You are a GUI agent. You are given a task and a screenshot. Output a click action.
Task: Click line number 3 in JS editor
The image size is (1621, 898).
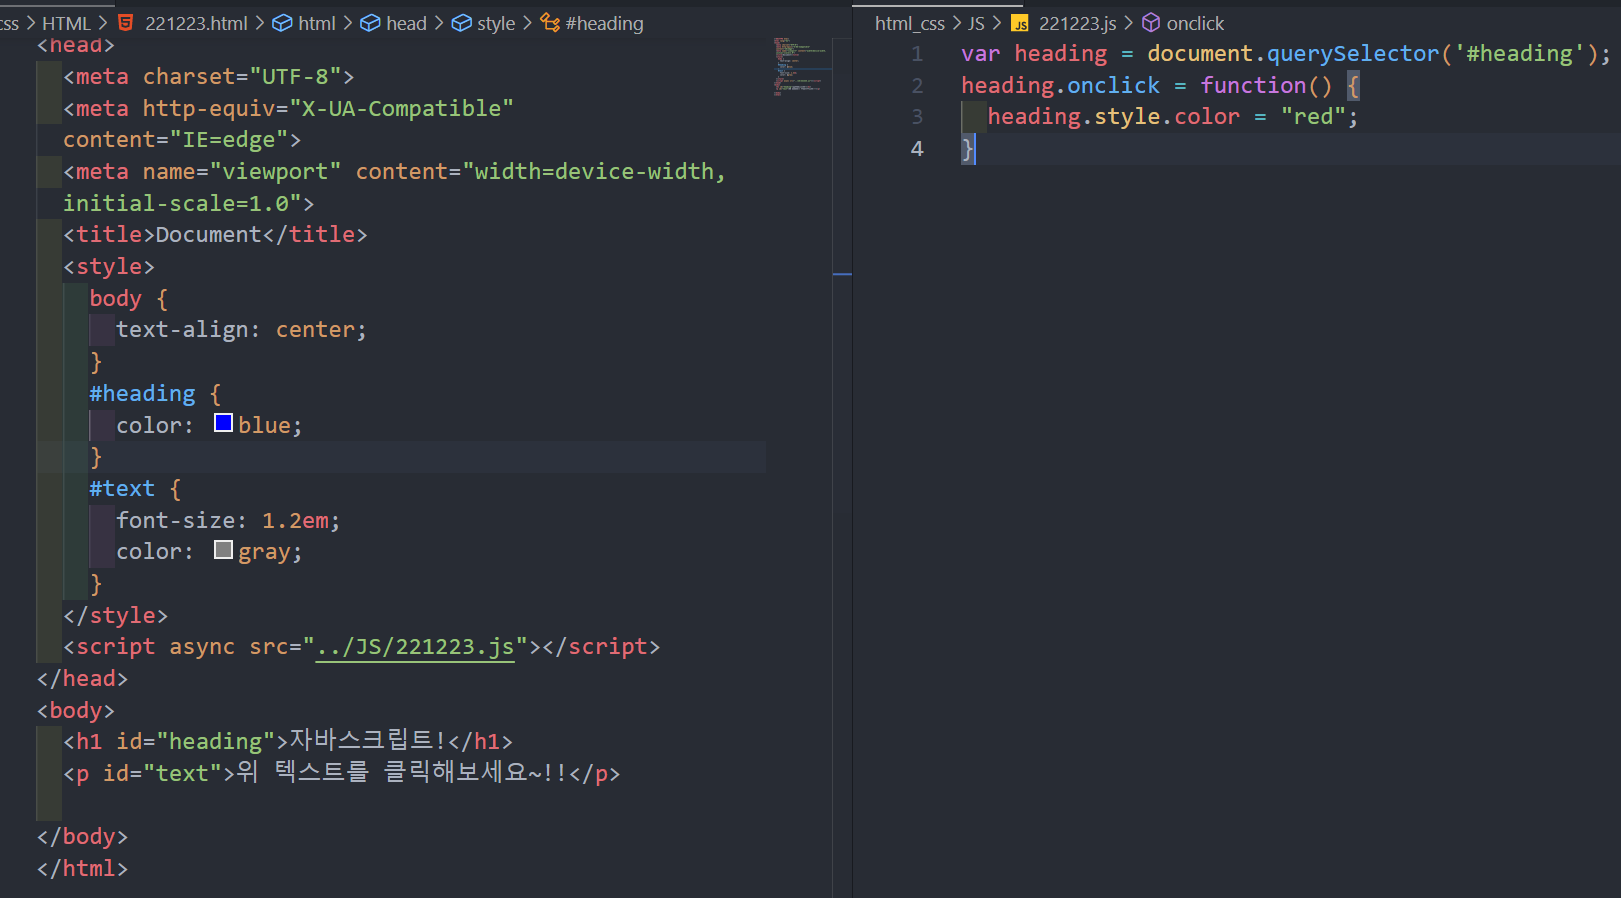[917, 117]
